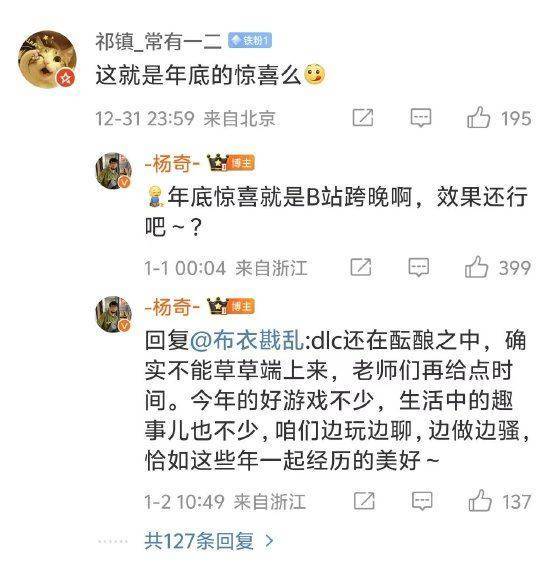View 杨奇's avatar on the second reply
Viewport: 550px width, 562px height.
[x=114, y=314]
